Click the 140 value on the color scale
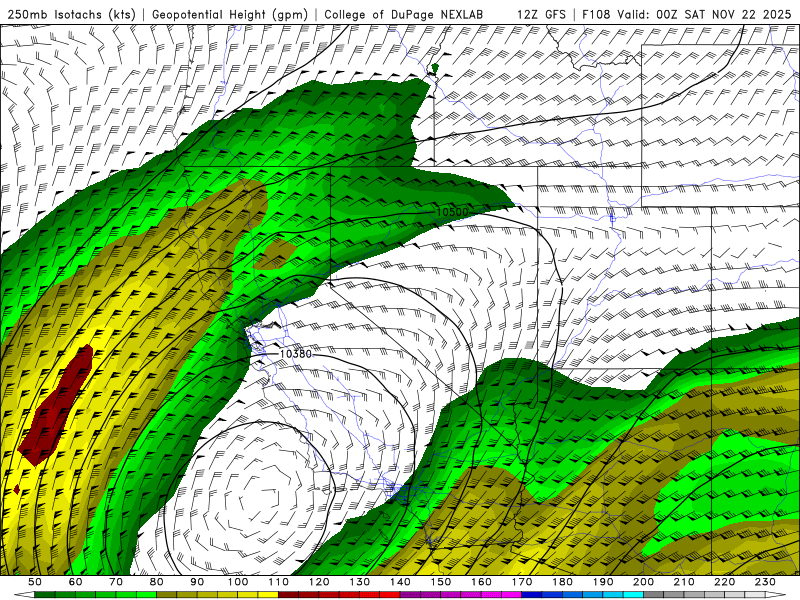 tap(400, 582)
